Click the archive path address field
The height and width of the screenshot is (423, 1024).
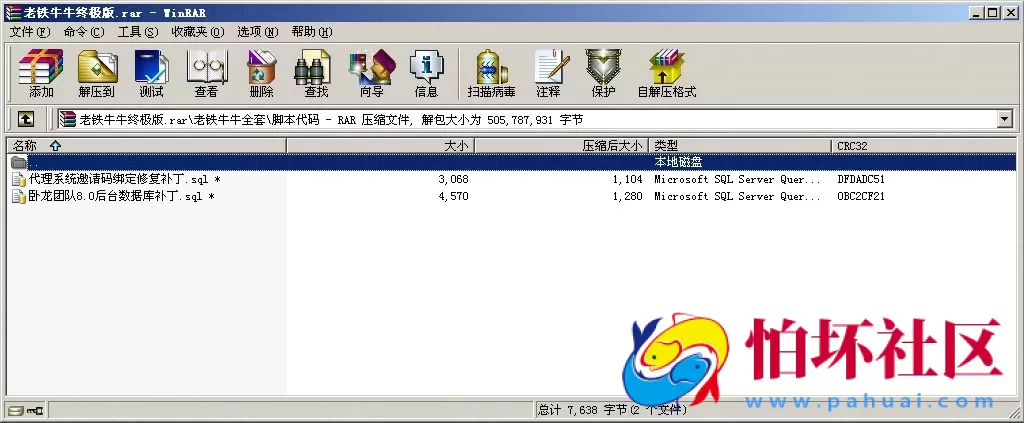(527, 119)
